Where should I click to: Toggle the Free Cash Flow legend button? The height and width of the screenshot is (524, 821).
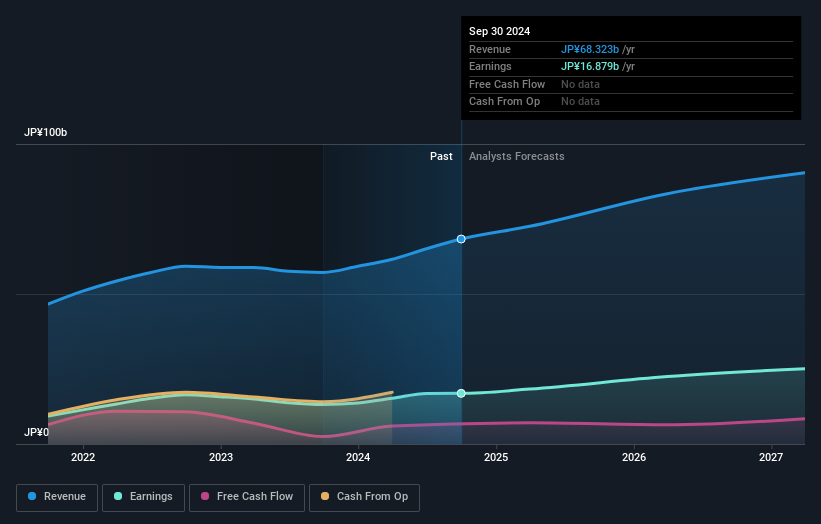[x=247, y=497]
